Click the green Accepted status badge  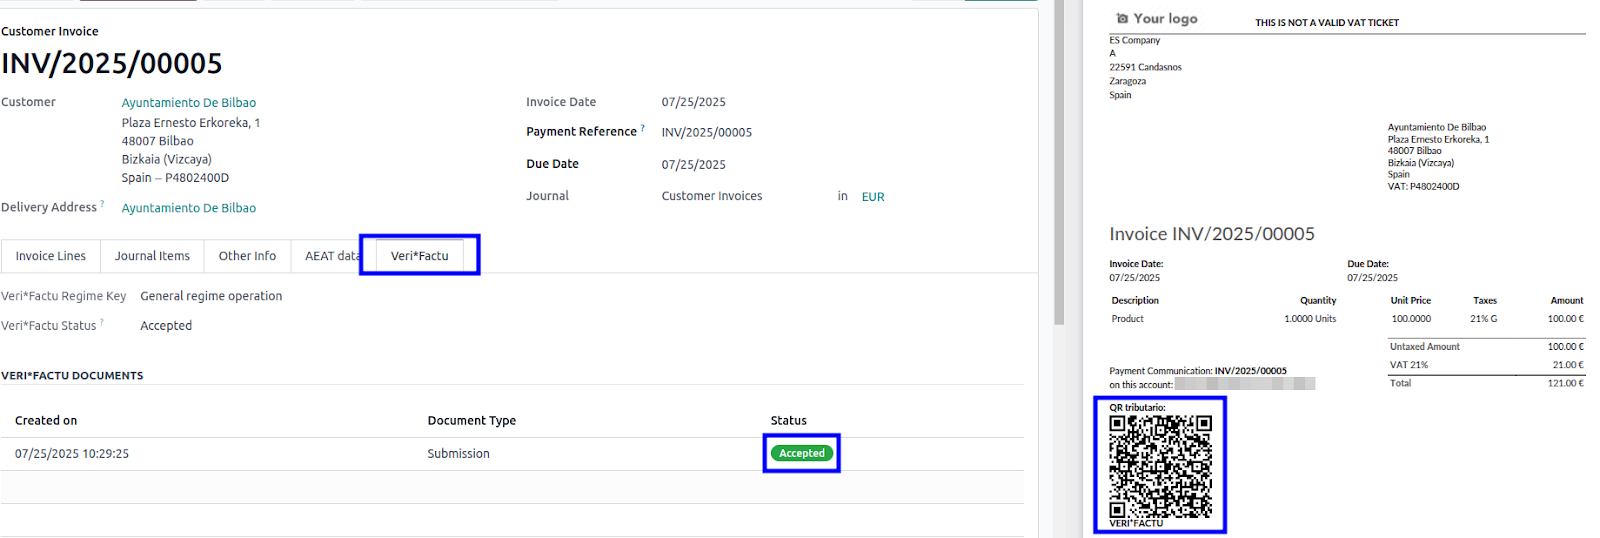[x=801, y=453]
